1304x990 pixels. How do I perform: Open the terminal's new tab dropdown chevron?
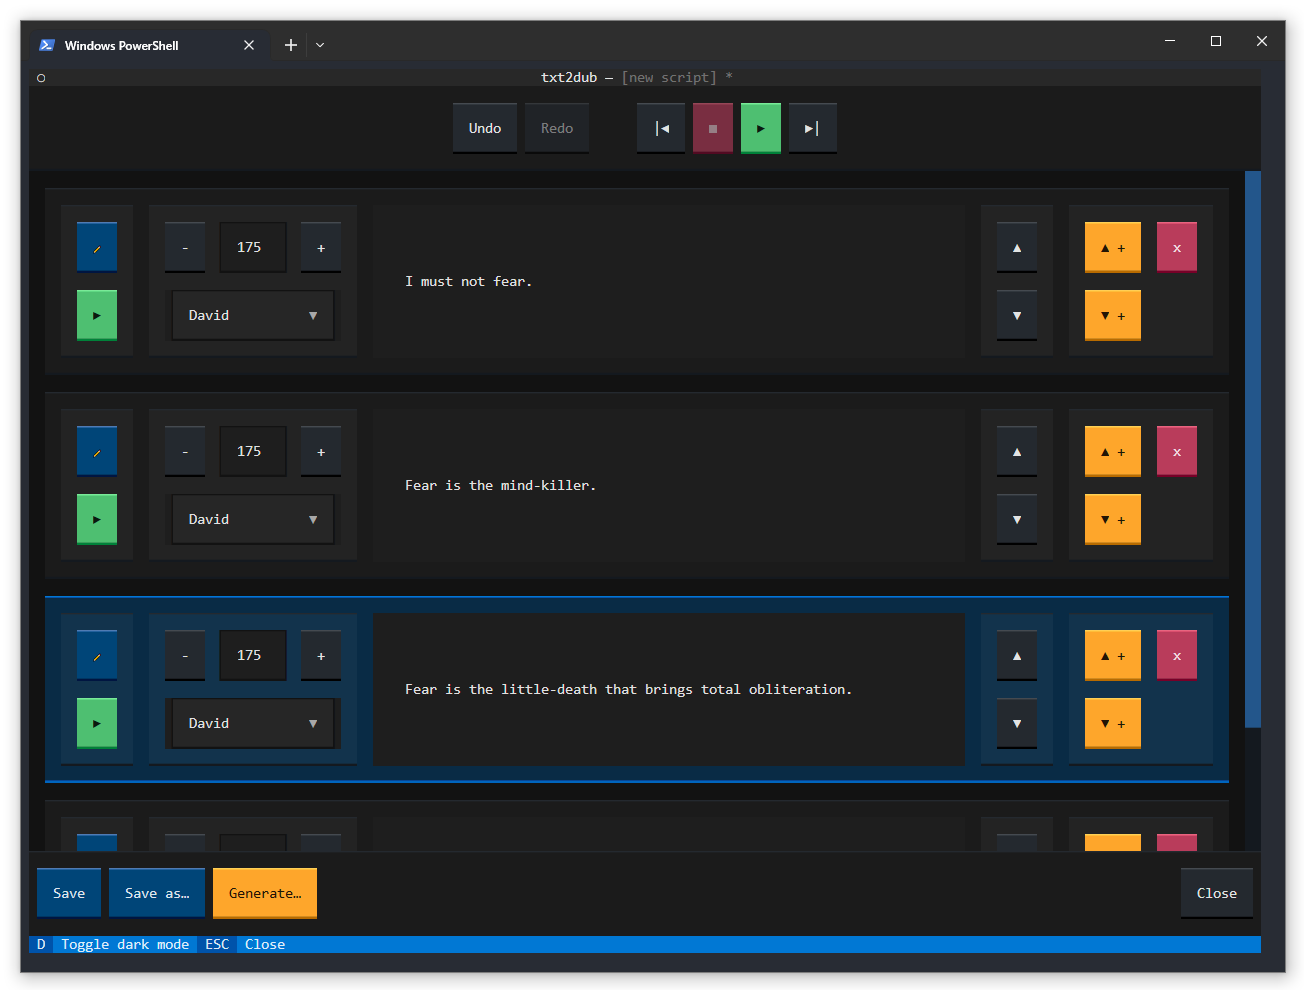pyautogui.click(x=319, y=44)
